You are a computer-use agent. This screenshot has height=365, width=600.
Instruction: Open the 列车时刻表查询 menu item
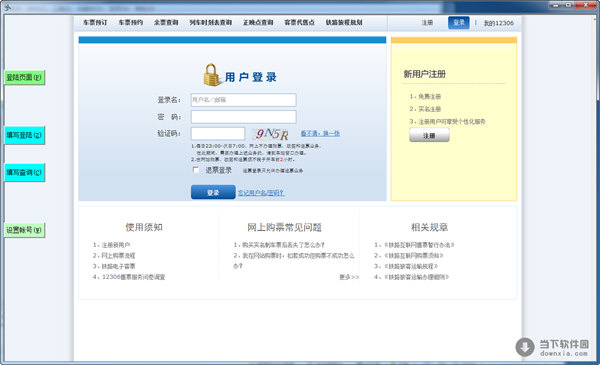[x=211, y=23]
